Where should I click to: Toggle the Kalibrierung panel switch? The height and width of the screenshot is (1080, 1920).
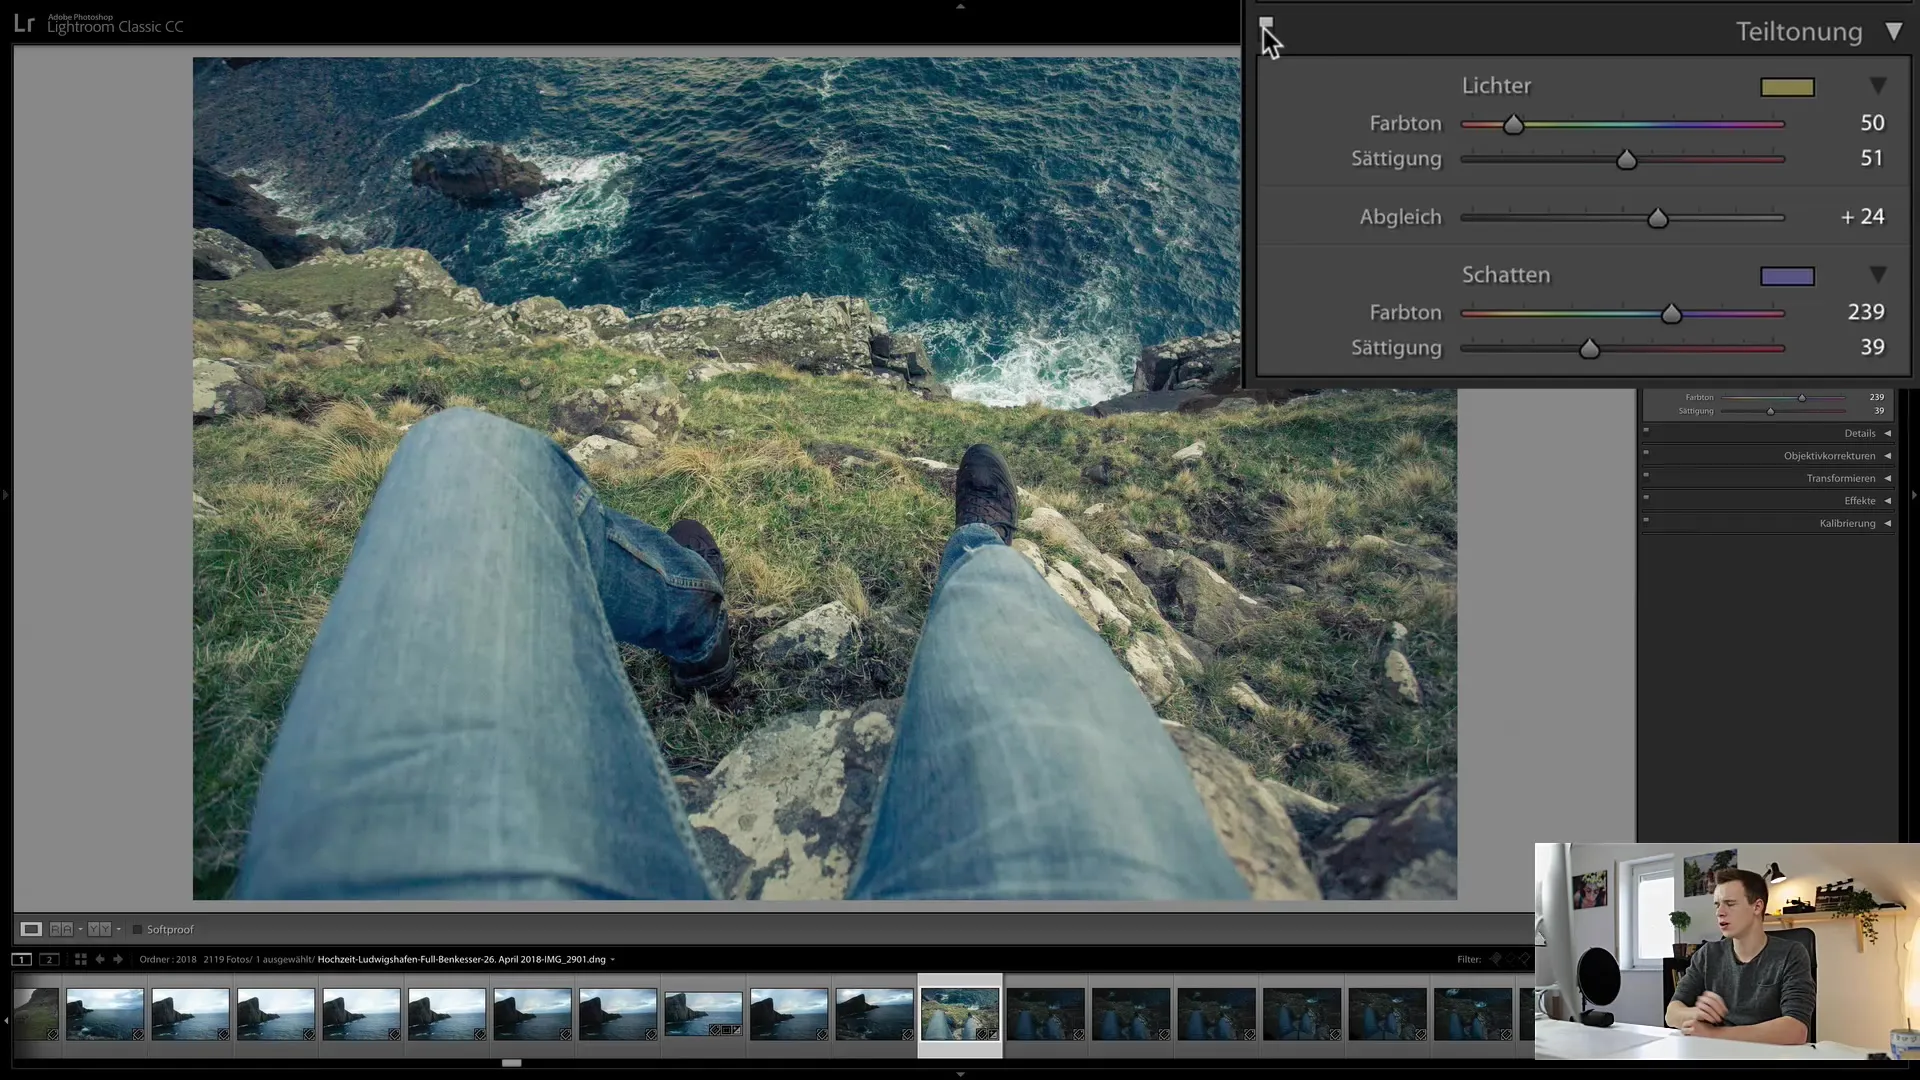(x=1646, y=520)
